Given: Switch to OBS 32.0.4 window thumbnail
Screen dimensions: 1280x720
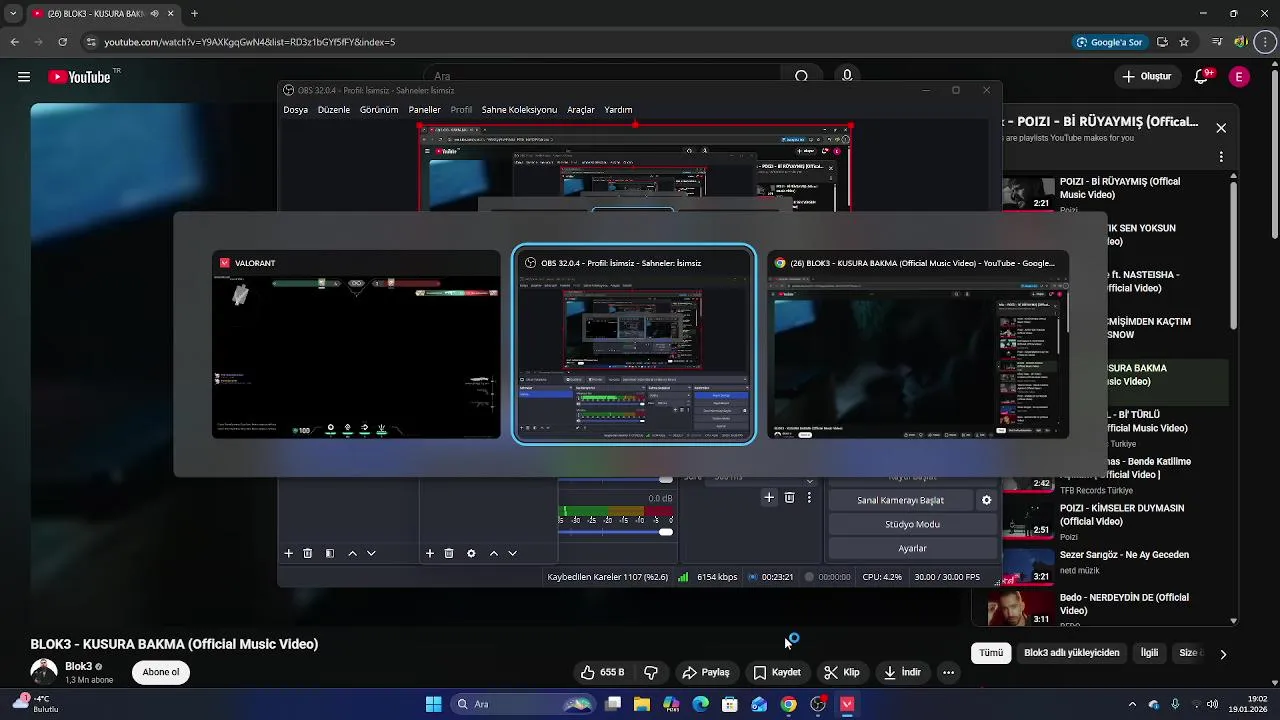Looking at the screenshot, I should (634, 345).
